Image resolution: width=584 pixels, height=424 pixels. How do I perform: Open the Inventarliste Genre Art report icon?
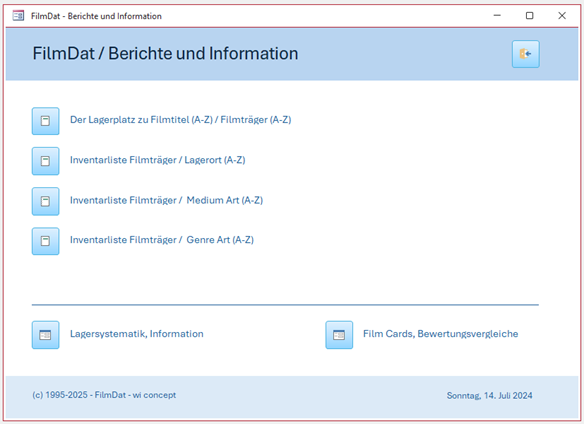(x=45, y=241)
